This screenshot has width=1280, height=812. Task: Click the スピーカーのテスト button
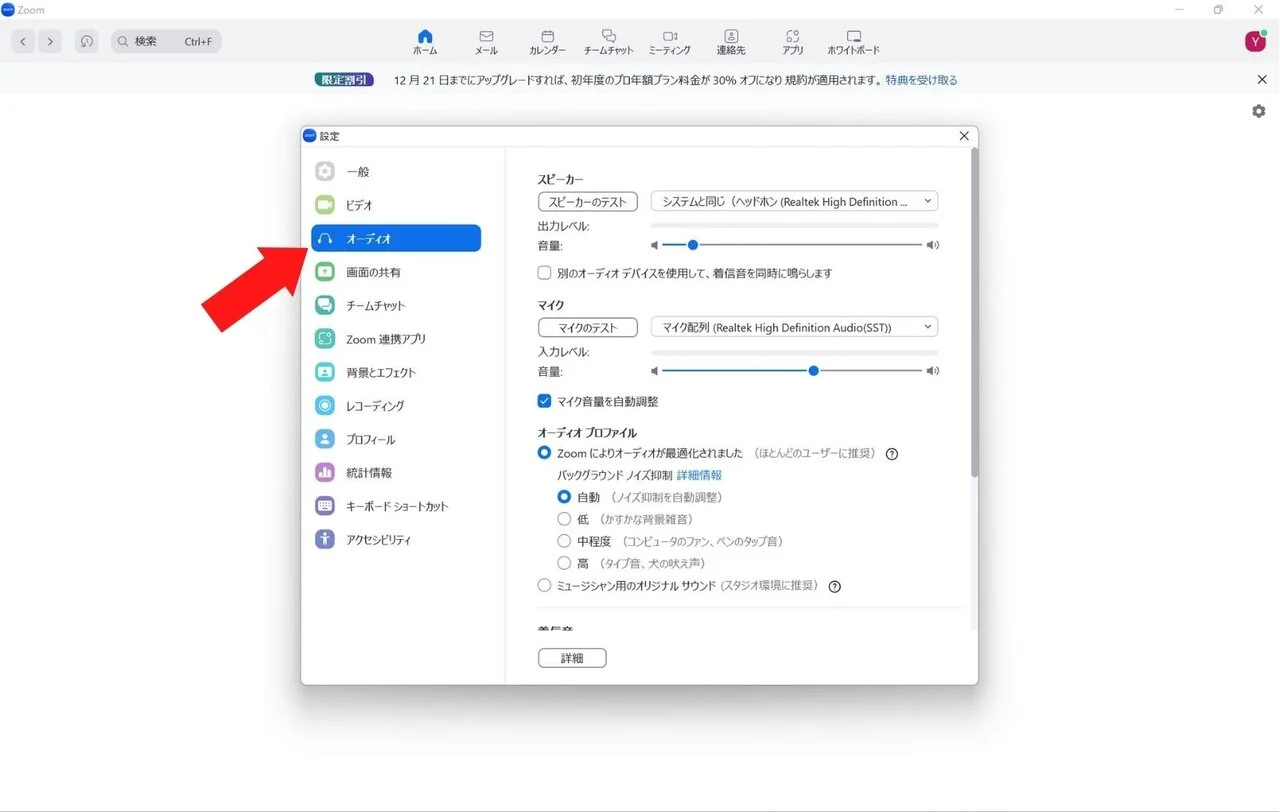588,201
